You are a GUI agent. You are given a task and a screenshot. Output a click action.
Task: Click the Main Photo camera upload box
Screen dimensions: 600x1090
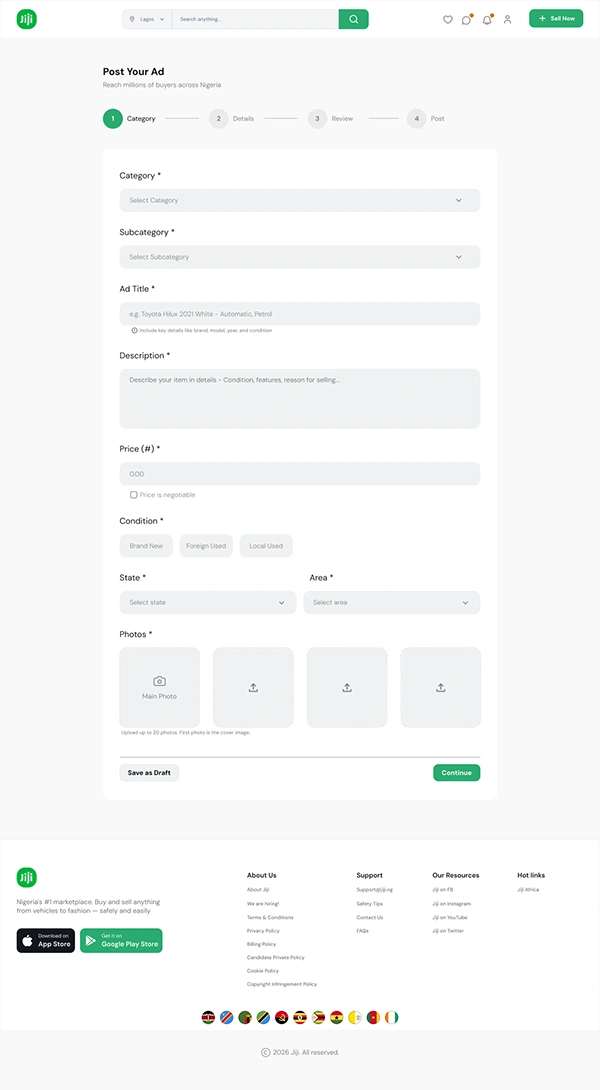[159, 687]
